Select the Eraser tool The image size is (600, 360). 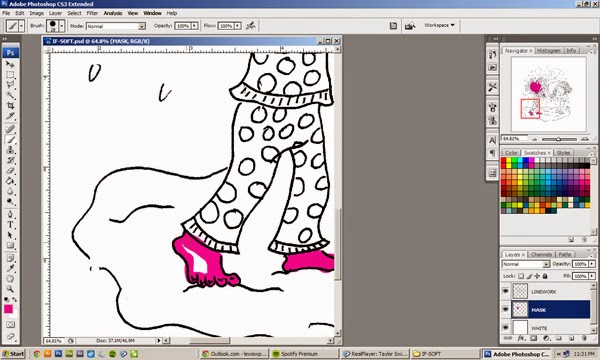pos(10,171)
